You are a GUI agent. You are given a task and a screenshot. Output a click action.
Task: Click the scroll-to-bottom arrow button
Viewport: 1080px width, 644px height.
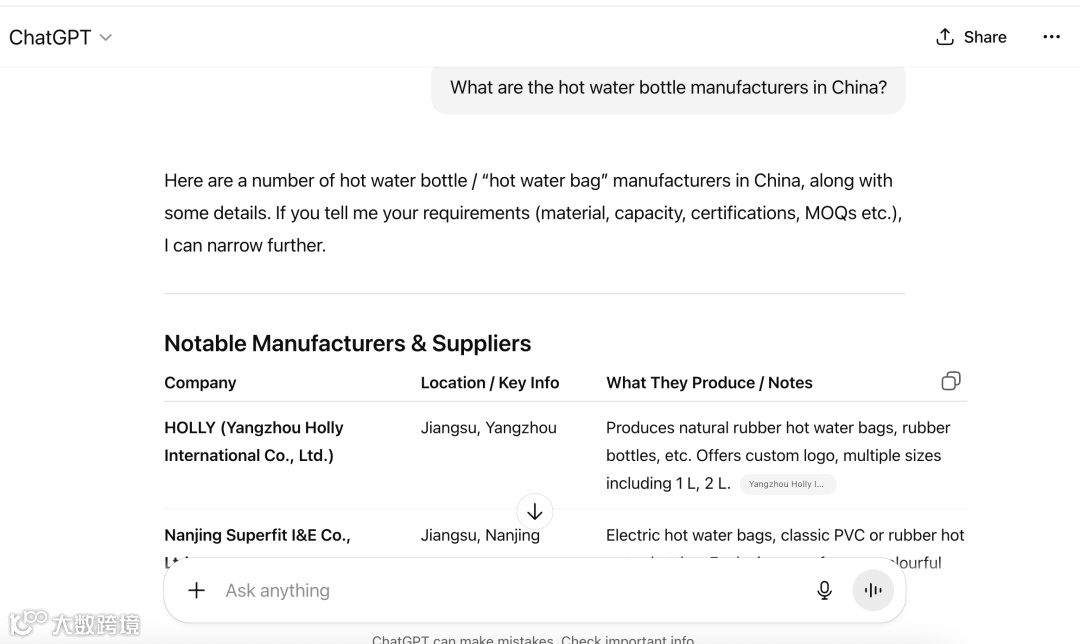coord(535,512)
